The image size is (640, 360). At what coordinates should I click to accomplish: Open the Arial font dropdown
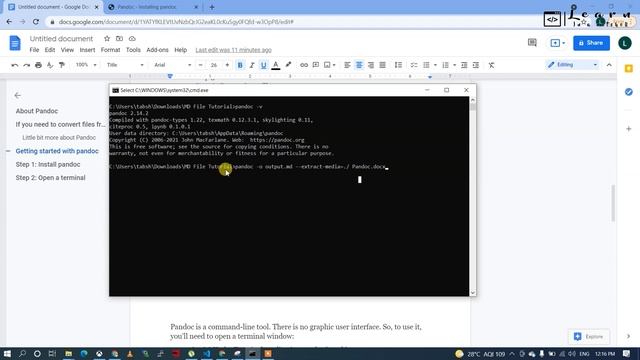tap(173, 65)
